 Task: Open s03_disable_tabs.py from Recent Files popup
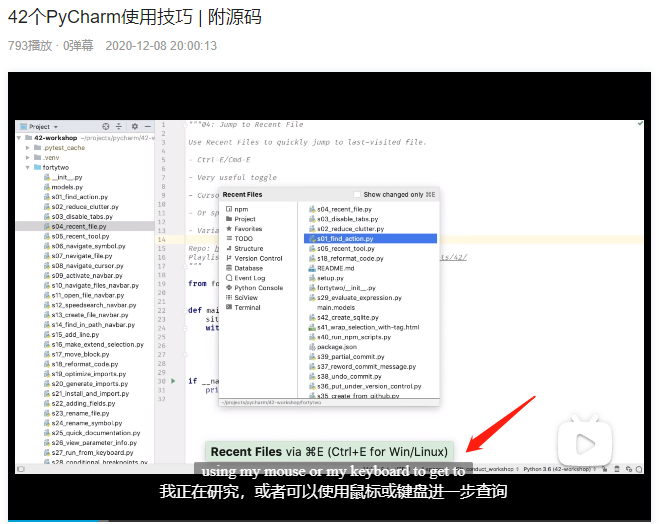tap(343, 219)
